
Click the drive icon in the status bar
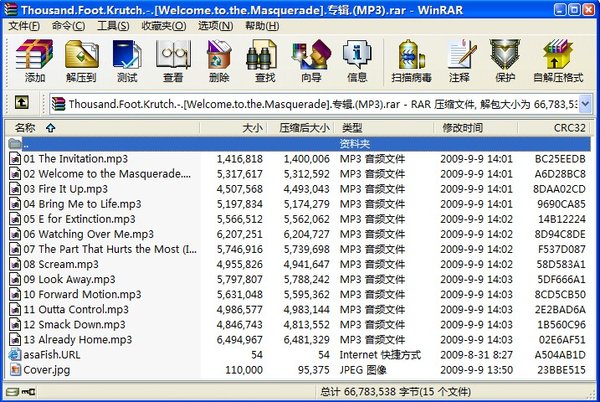pyautogui.click(x=13, y=392)
